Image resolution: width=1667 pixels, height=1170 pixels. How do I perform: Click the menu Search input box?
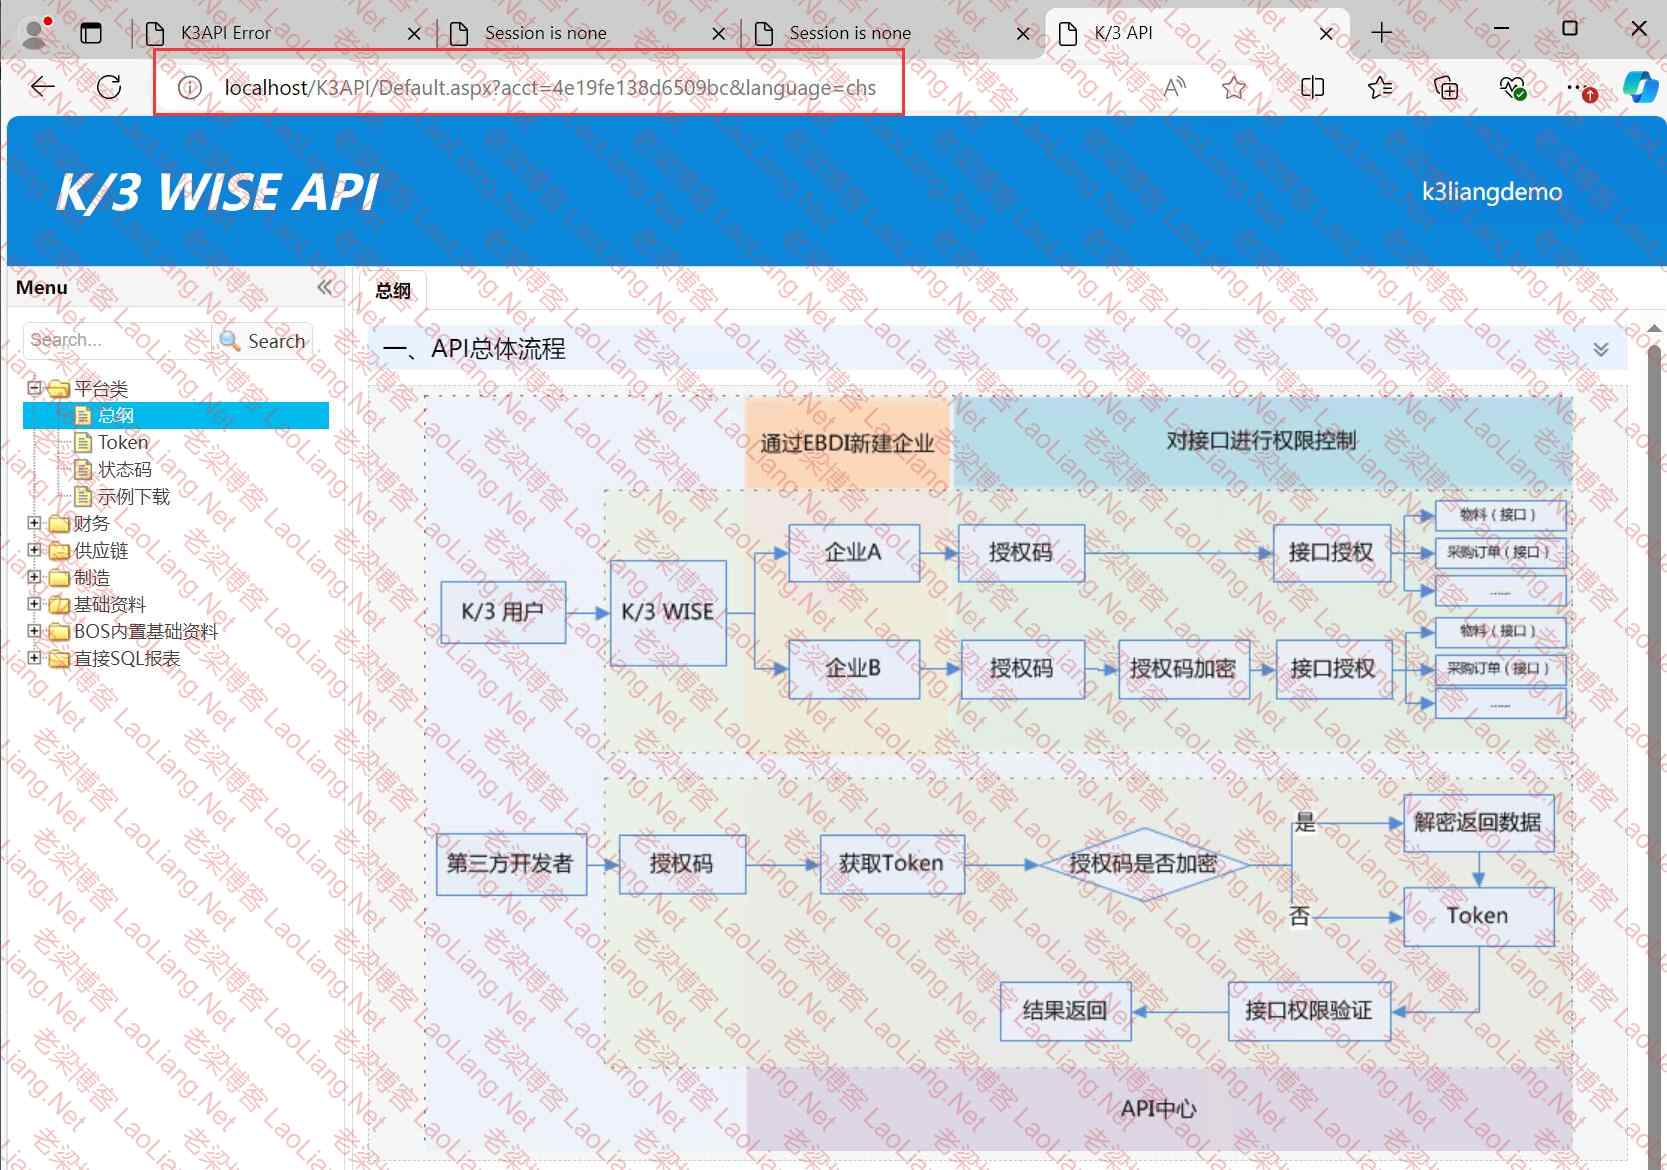(x=118, y=340)
